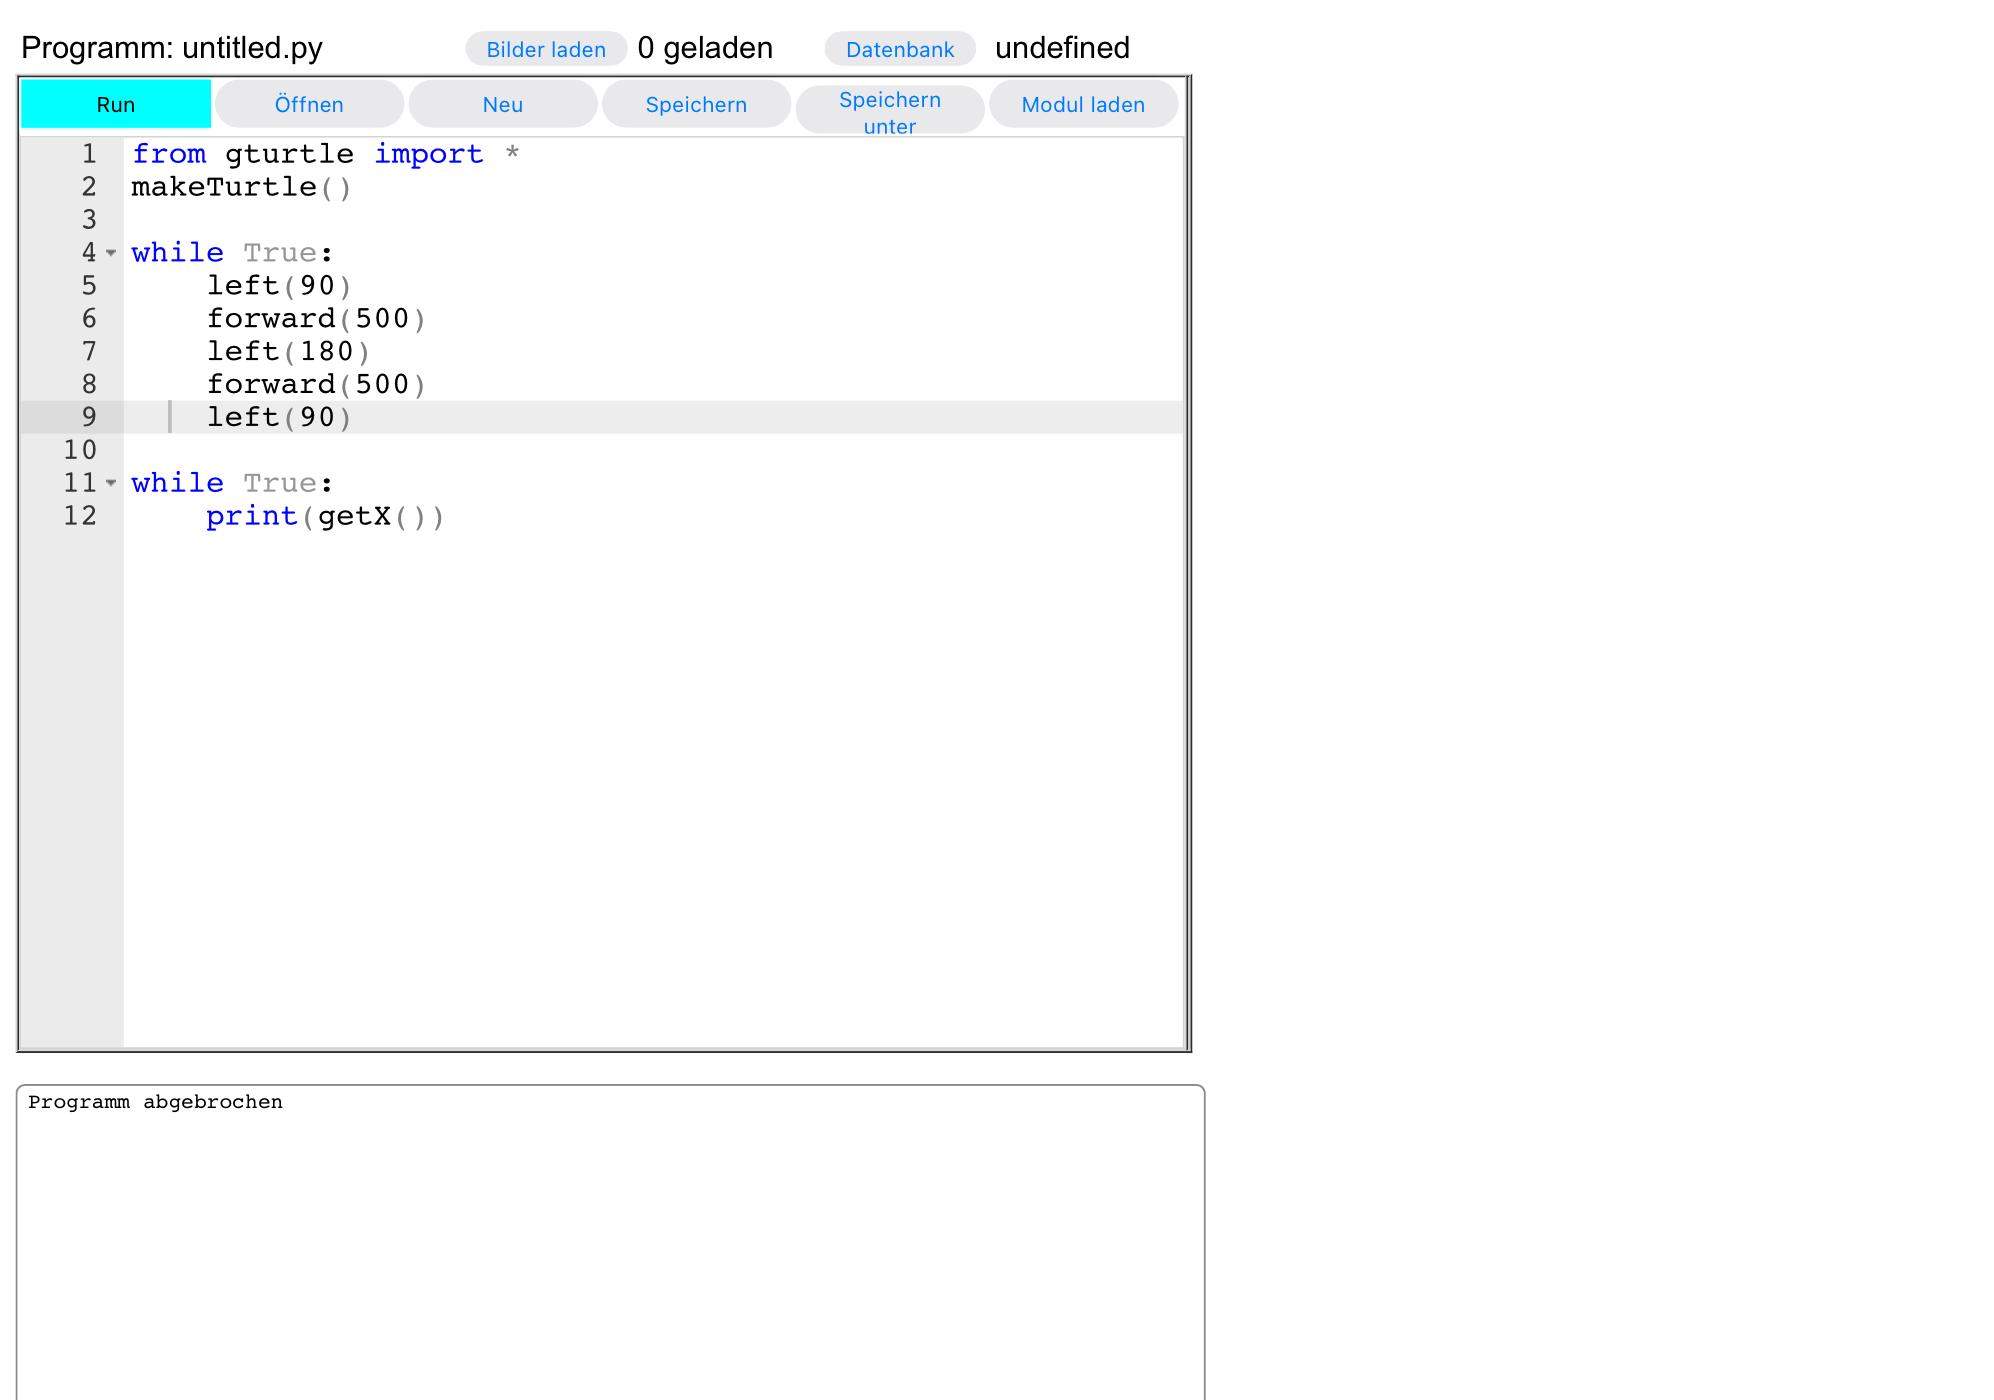Screen dimensions: 1994x1400
Task: Place cursor in the print(getX()) line
Action: coord(325,516)
